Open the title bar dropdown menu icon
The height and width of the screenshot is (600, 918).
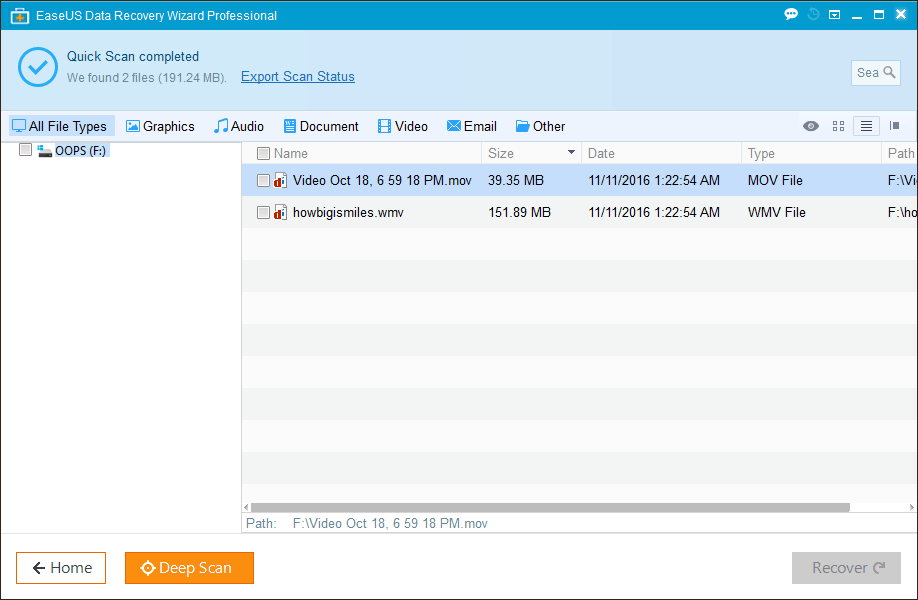(x=835, y=15)
